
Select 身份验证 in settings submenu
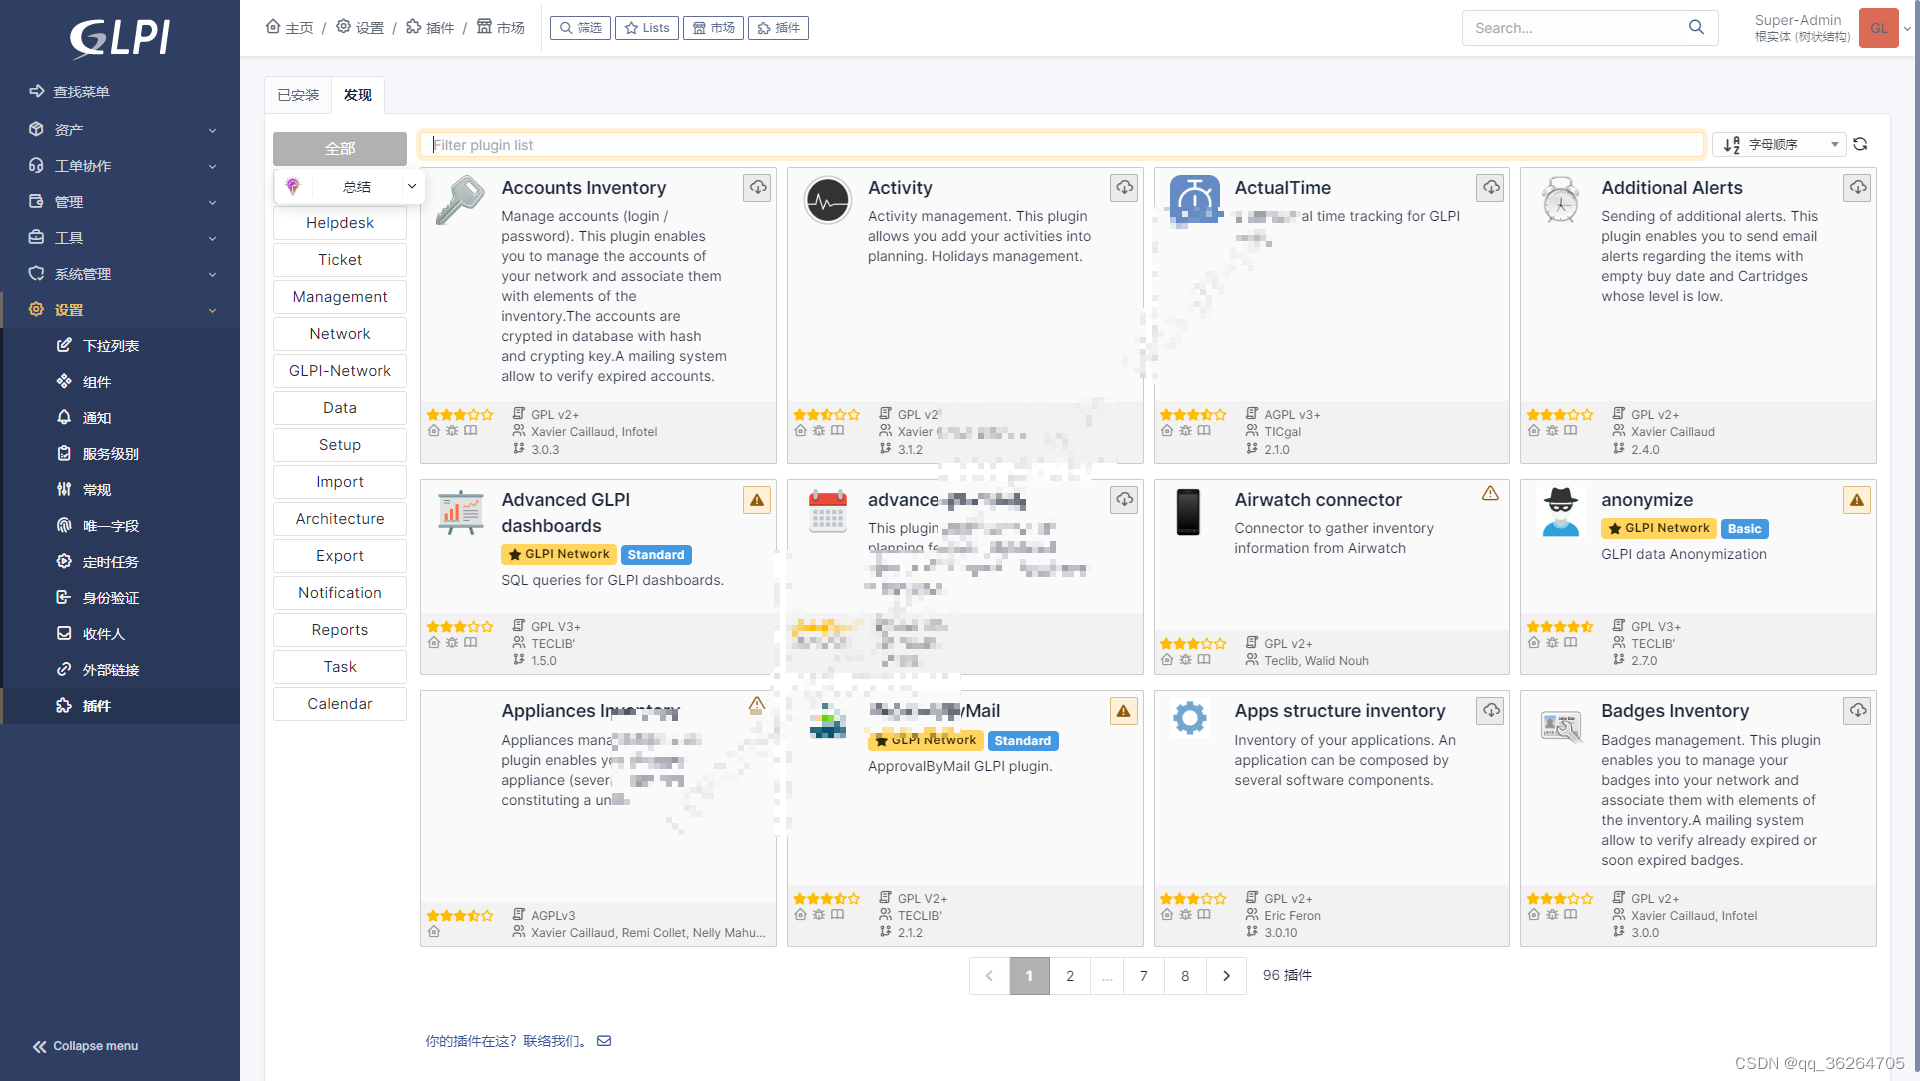[x=110, y=598]
